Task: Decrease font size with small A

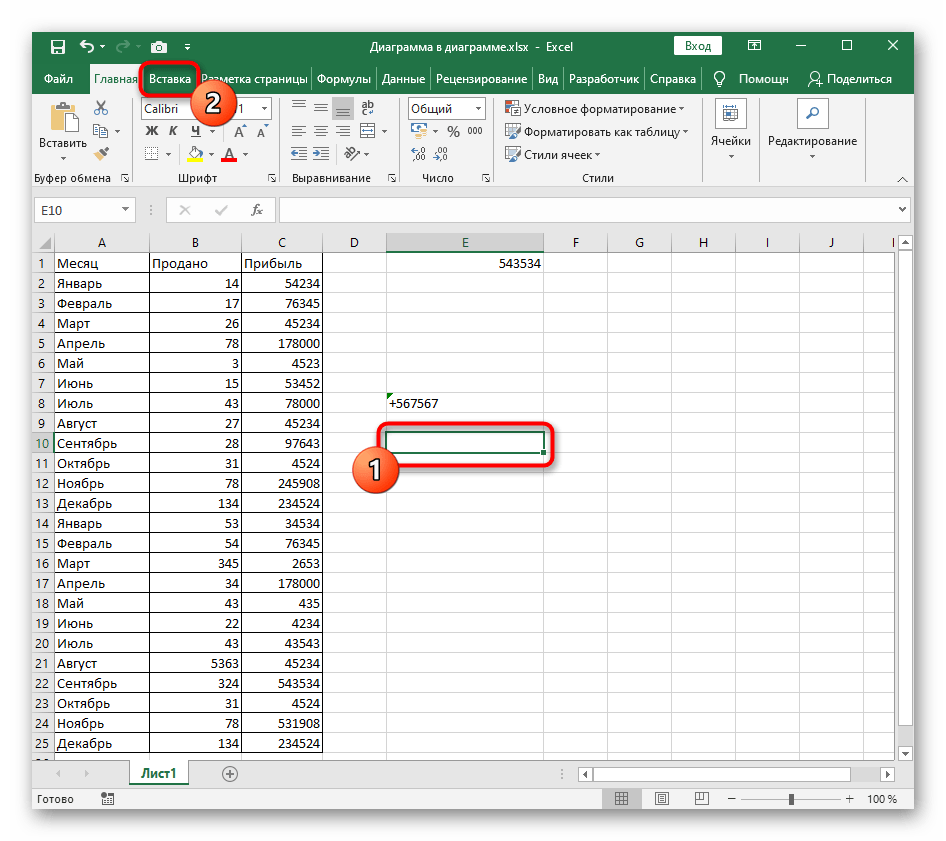Action: click(262, 132)
